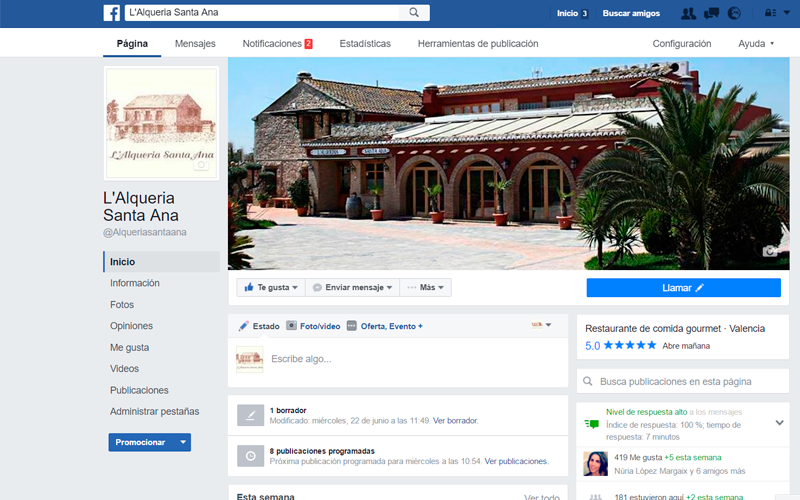Open the Mensajes tab
Screen dimensions: 800x500
(x=195, y=43)
